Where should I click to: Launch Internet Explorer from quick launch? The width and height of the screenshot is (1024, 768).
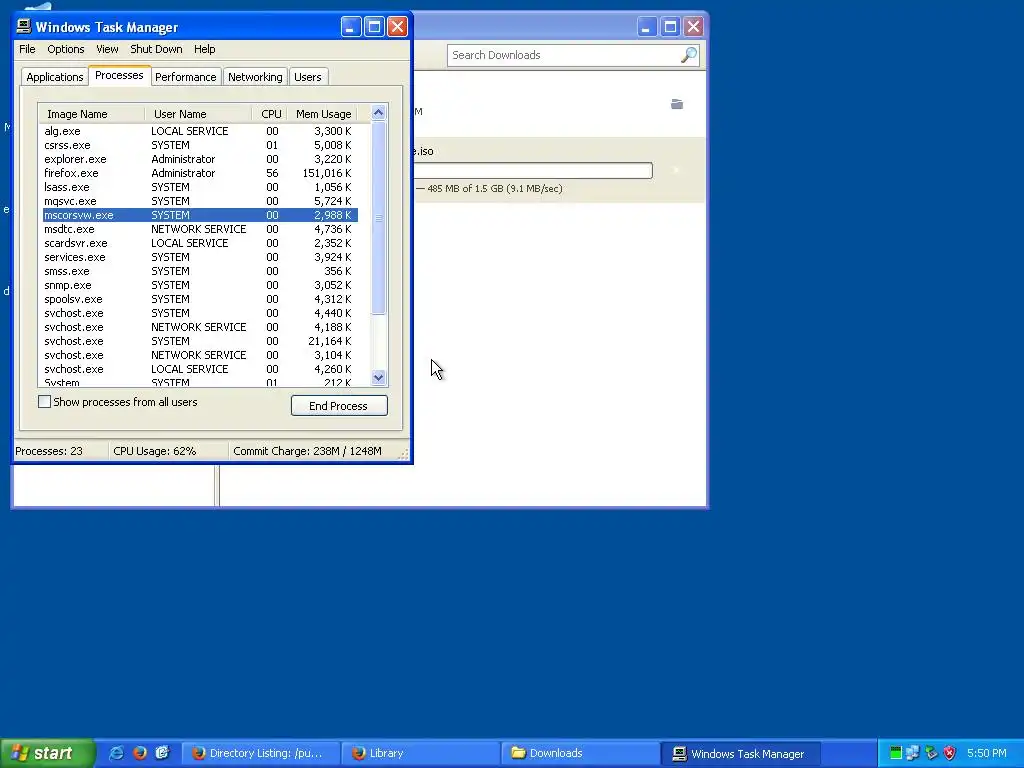click(x=116, y=753)
